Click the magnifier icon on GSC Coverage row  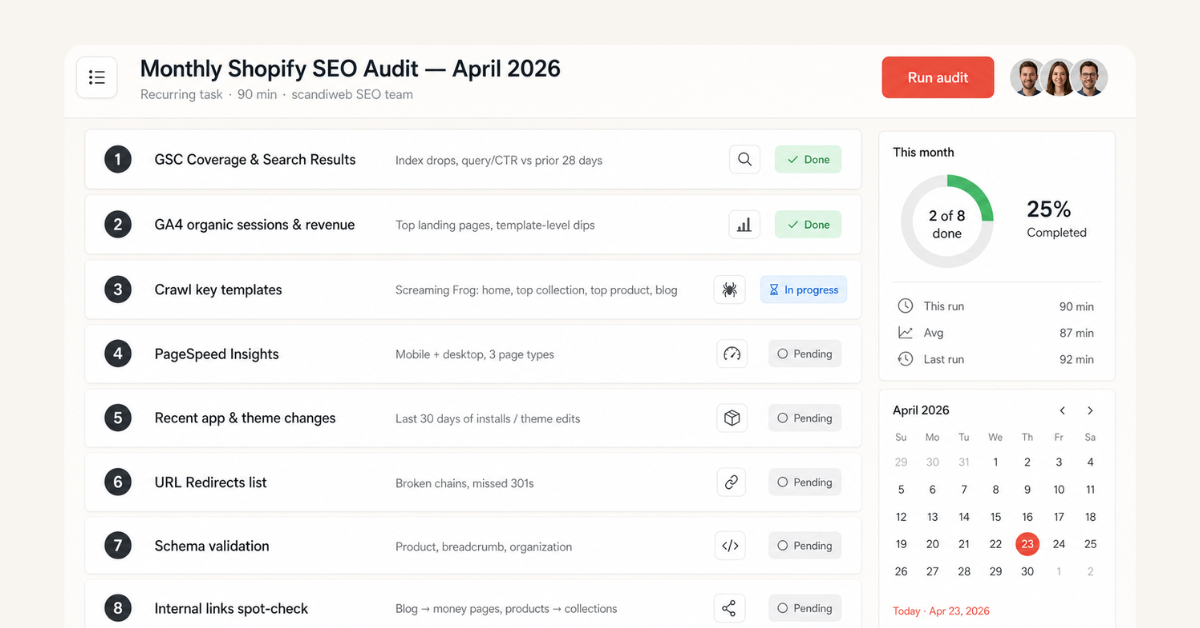[744, 159]
